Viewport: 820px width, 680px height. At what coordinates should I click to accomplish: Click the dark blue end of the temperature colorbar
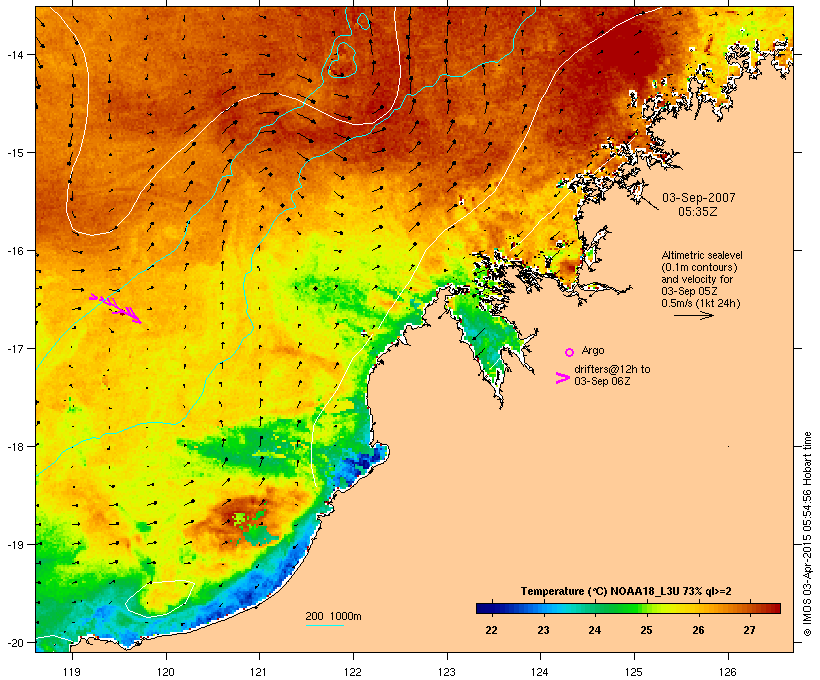coord(486,608)
